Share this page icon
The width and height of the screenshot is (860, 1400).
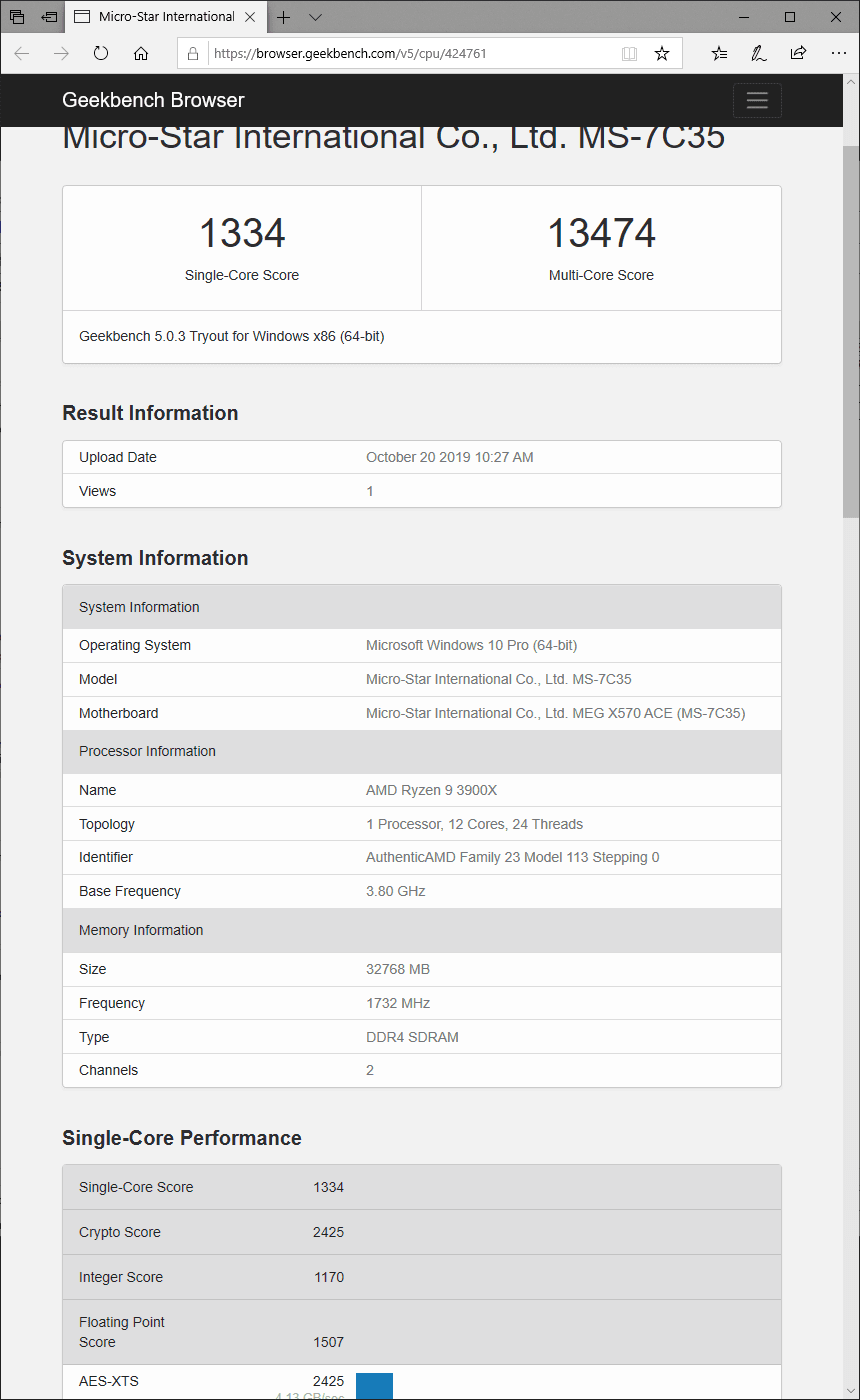(798, 53)
